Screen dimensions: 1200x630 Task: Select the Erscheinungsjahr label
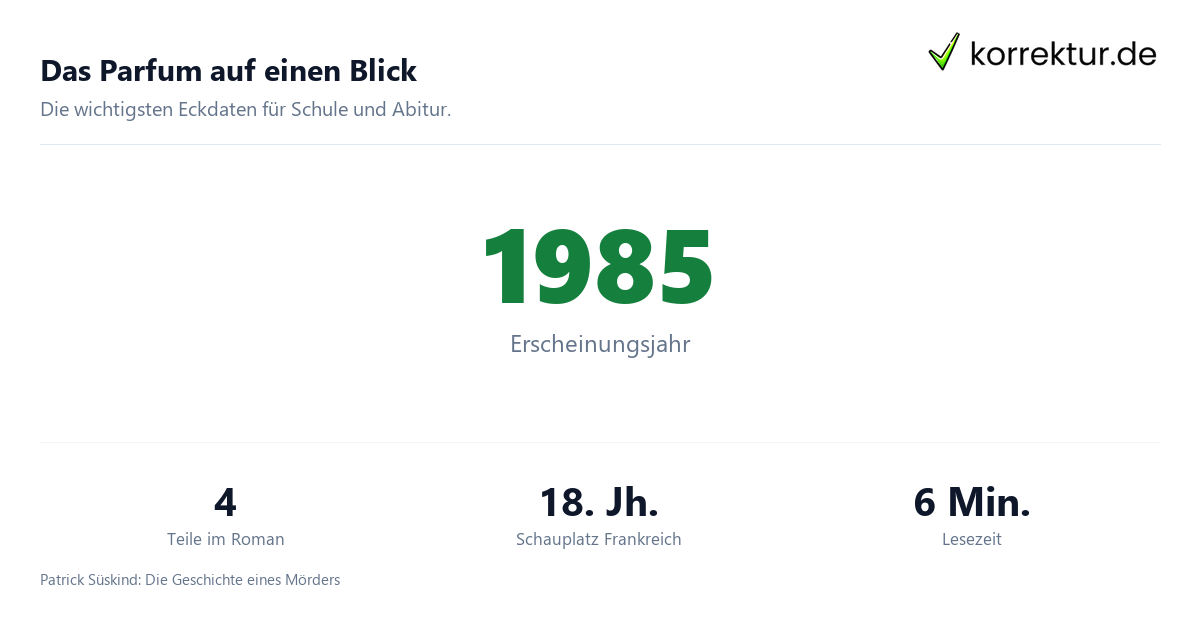600,344
